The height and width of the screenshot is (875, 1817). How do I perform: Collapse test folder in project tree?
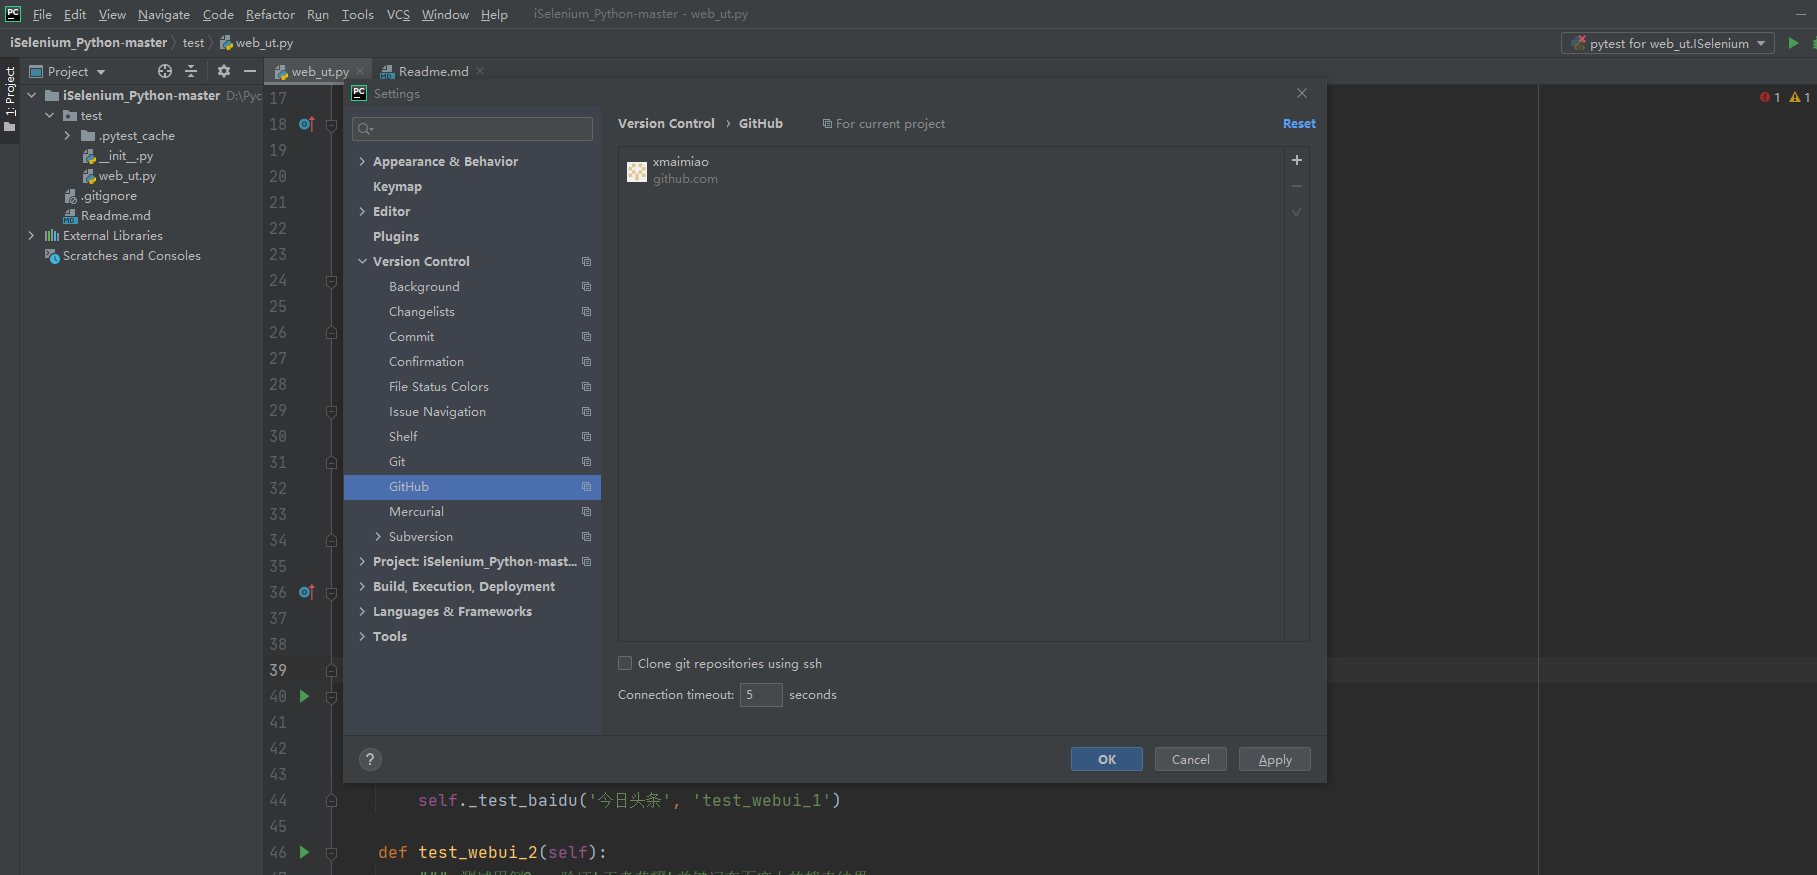[49, 116]
